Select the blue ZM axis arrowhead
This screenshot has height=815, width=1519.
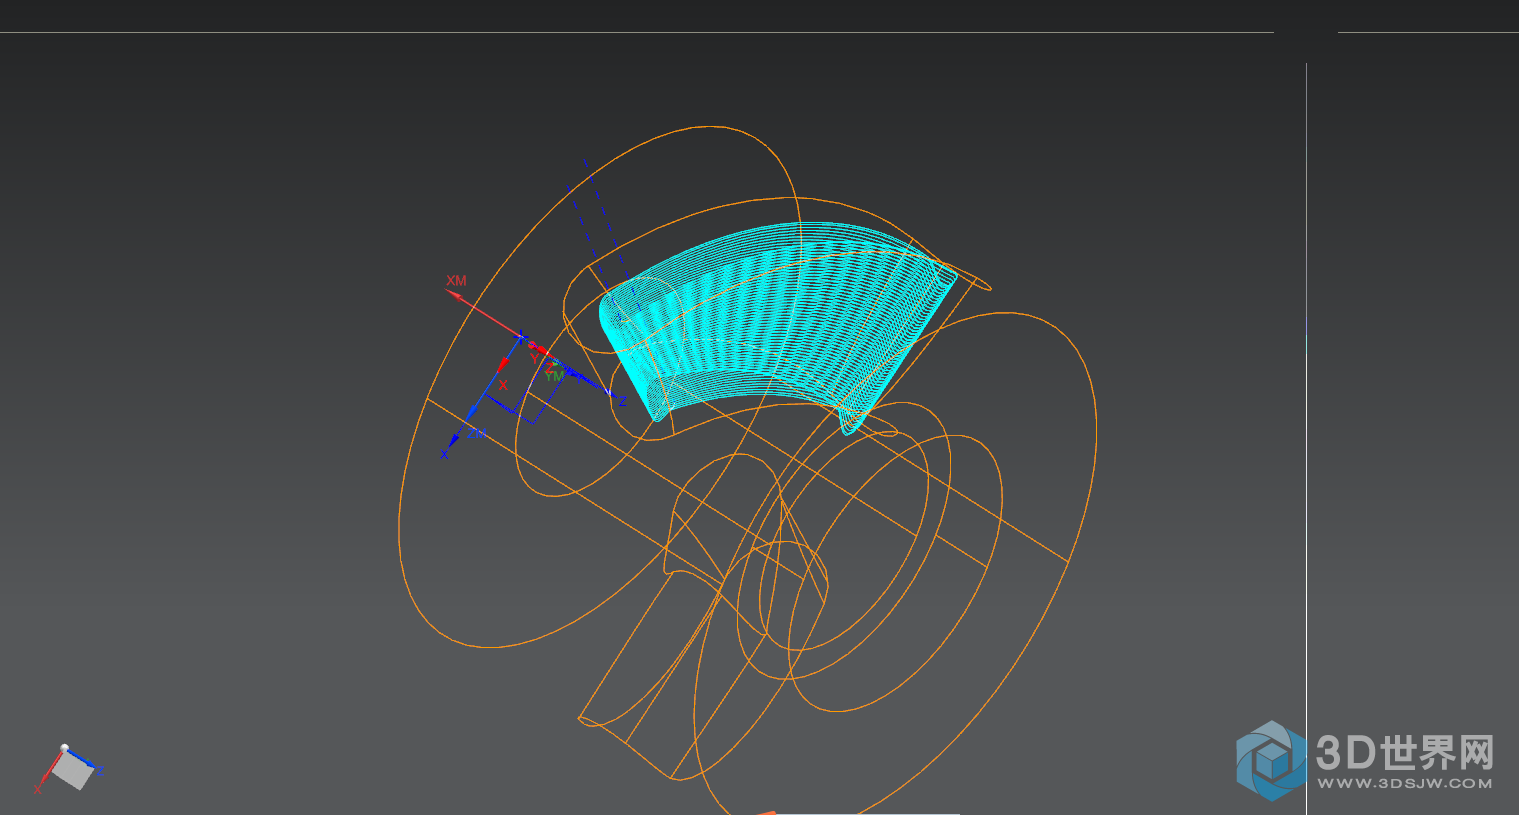pyautogui.click(x=472, y=415)
